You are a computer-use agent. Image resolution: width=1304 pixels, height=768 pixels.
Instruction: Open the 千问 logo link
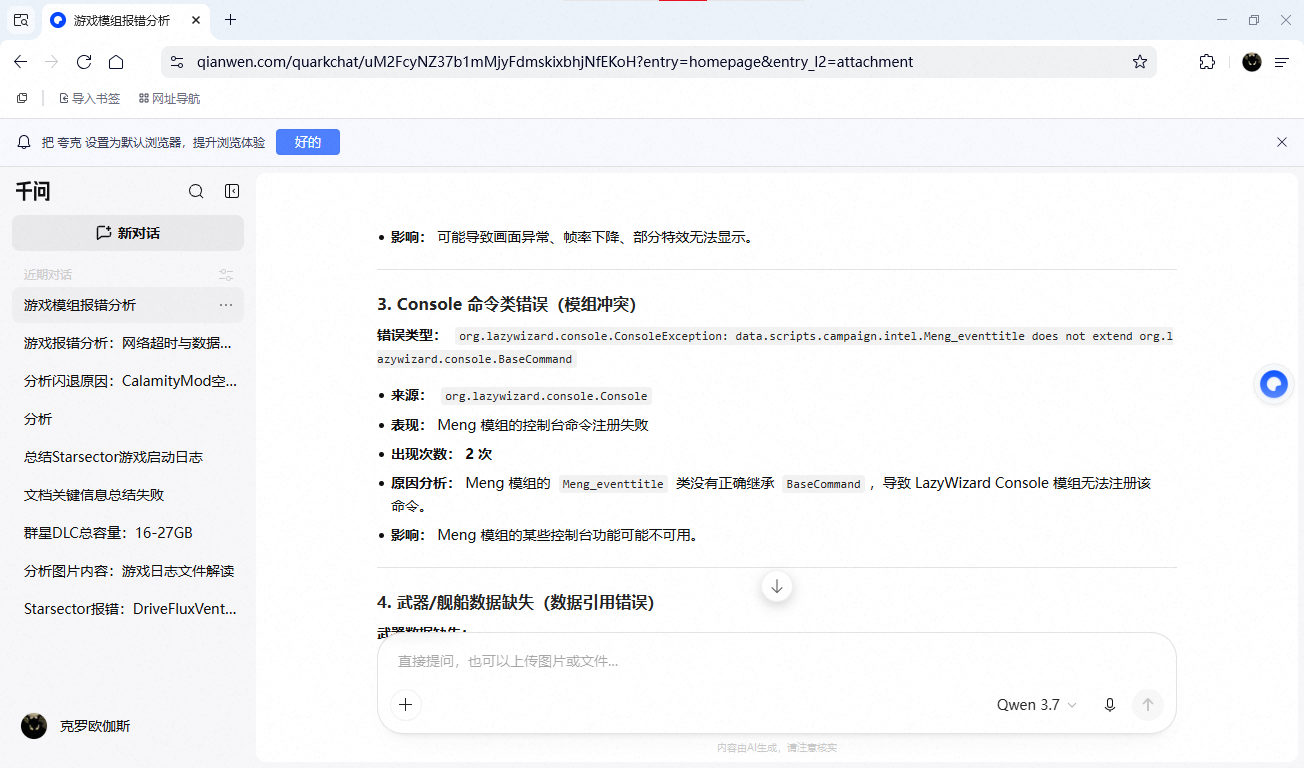(33, 191)
